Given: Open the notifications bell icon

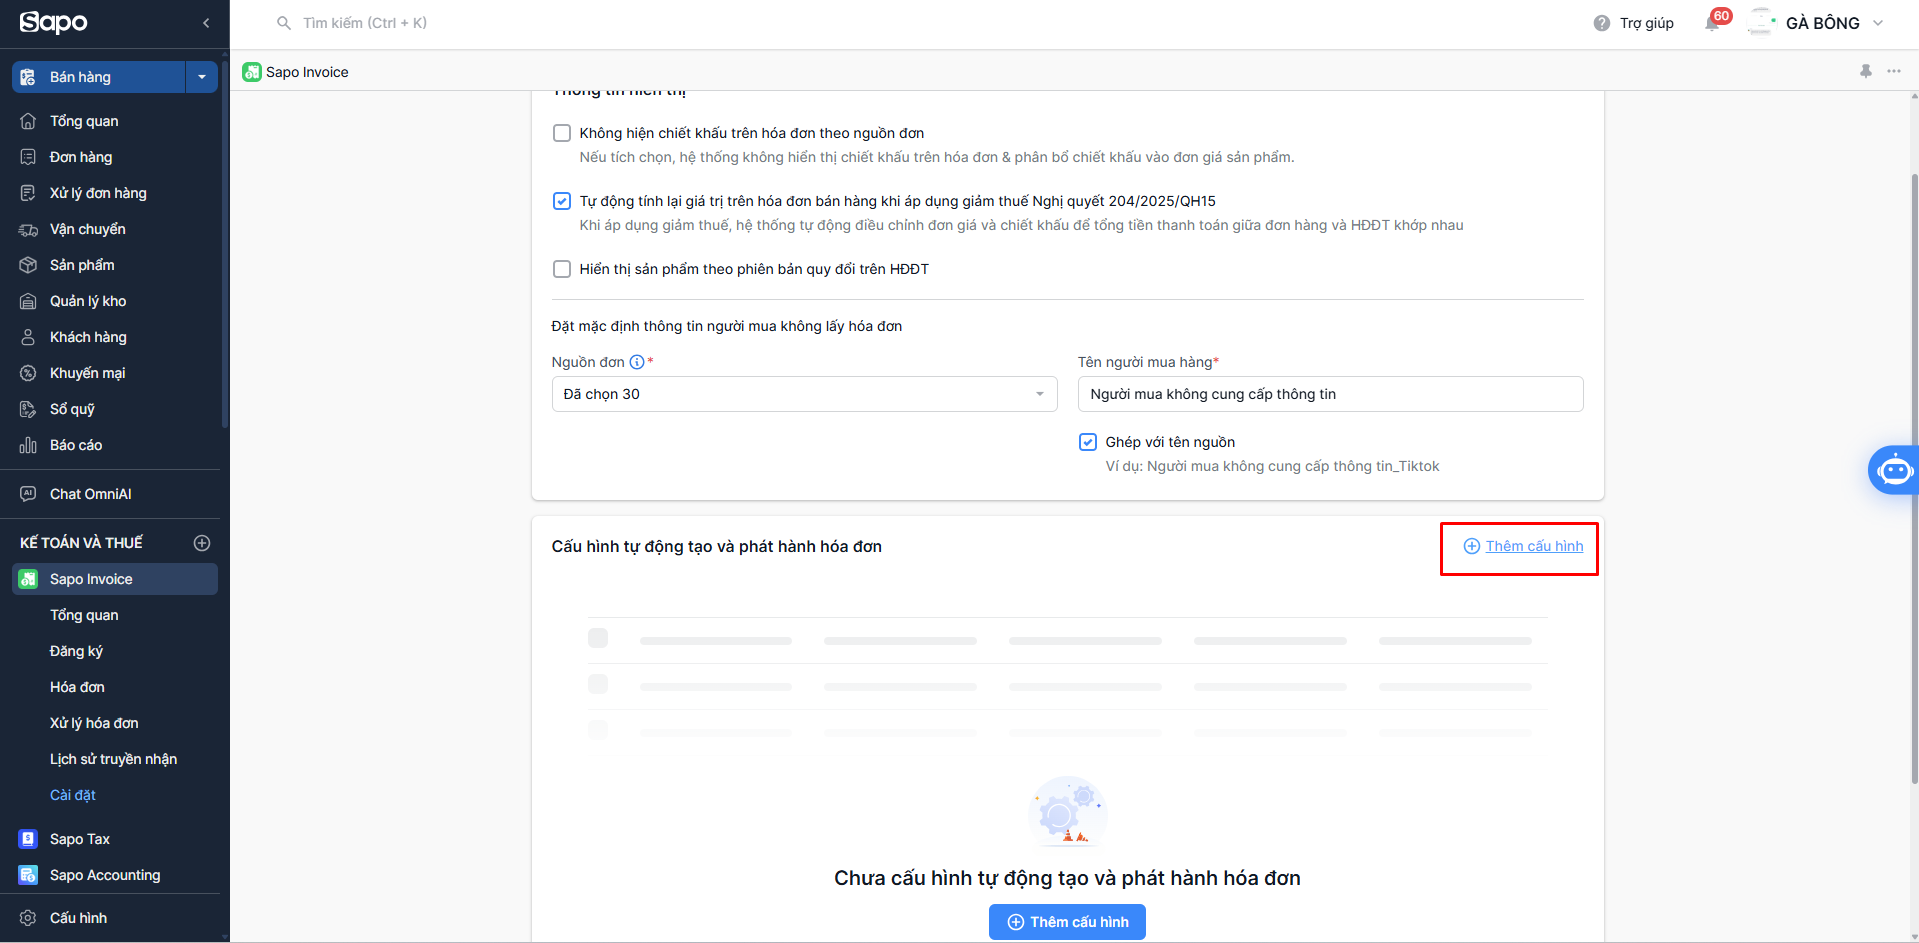Looking at the screenshot, I should pyautogui.click(x=1712, y=23).
